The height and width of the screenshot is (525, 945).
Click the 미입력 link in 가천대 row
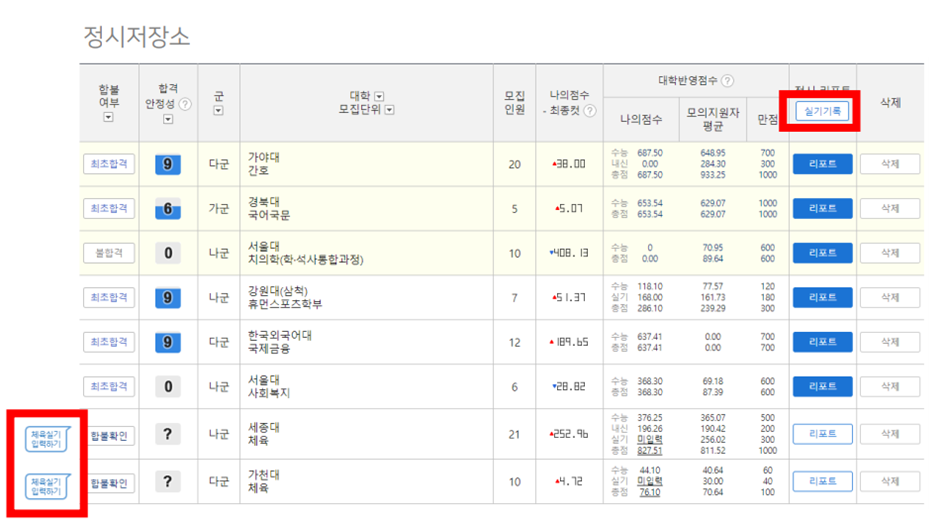650,481
